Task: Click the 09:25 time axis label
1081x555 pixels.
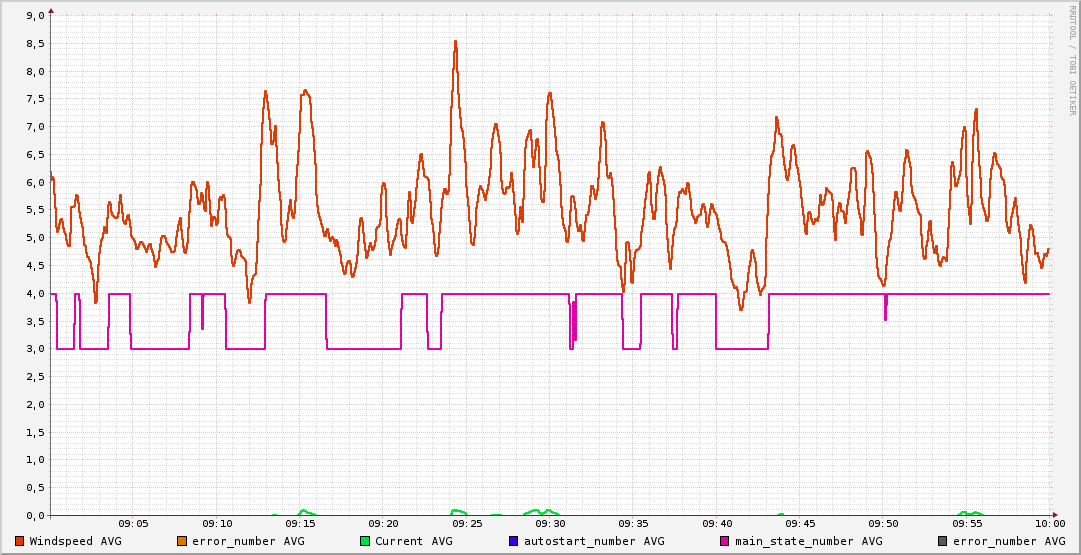Action: point(467,524)
